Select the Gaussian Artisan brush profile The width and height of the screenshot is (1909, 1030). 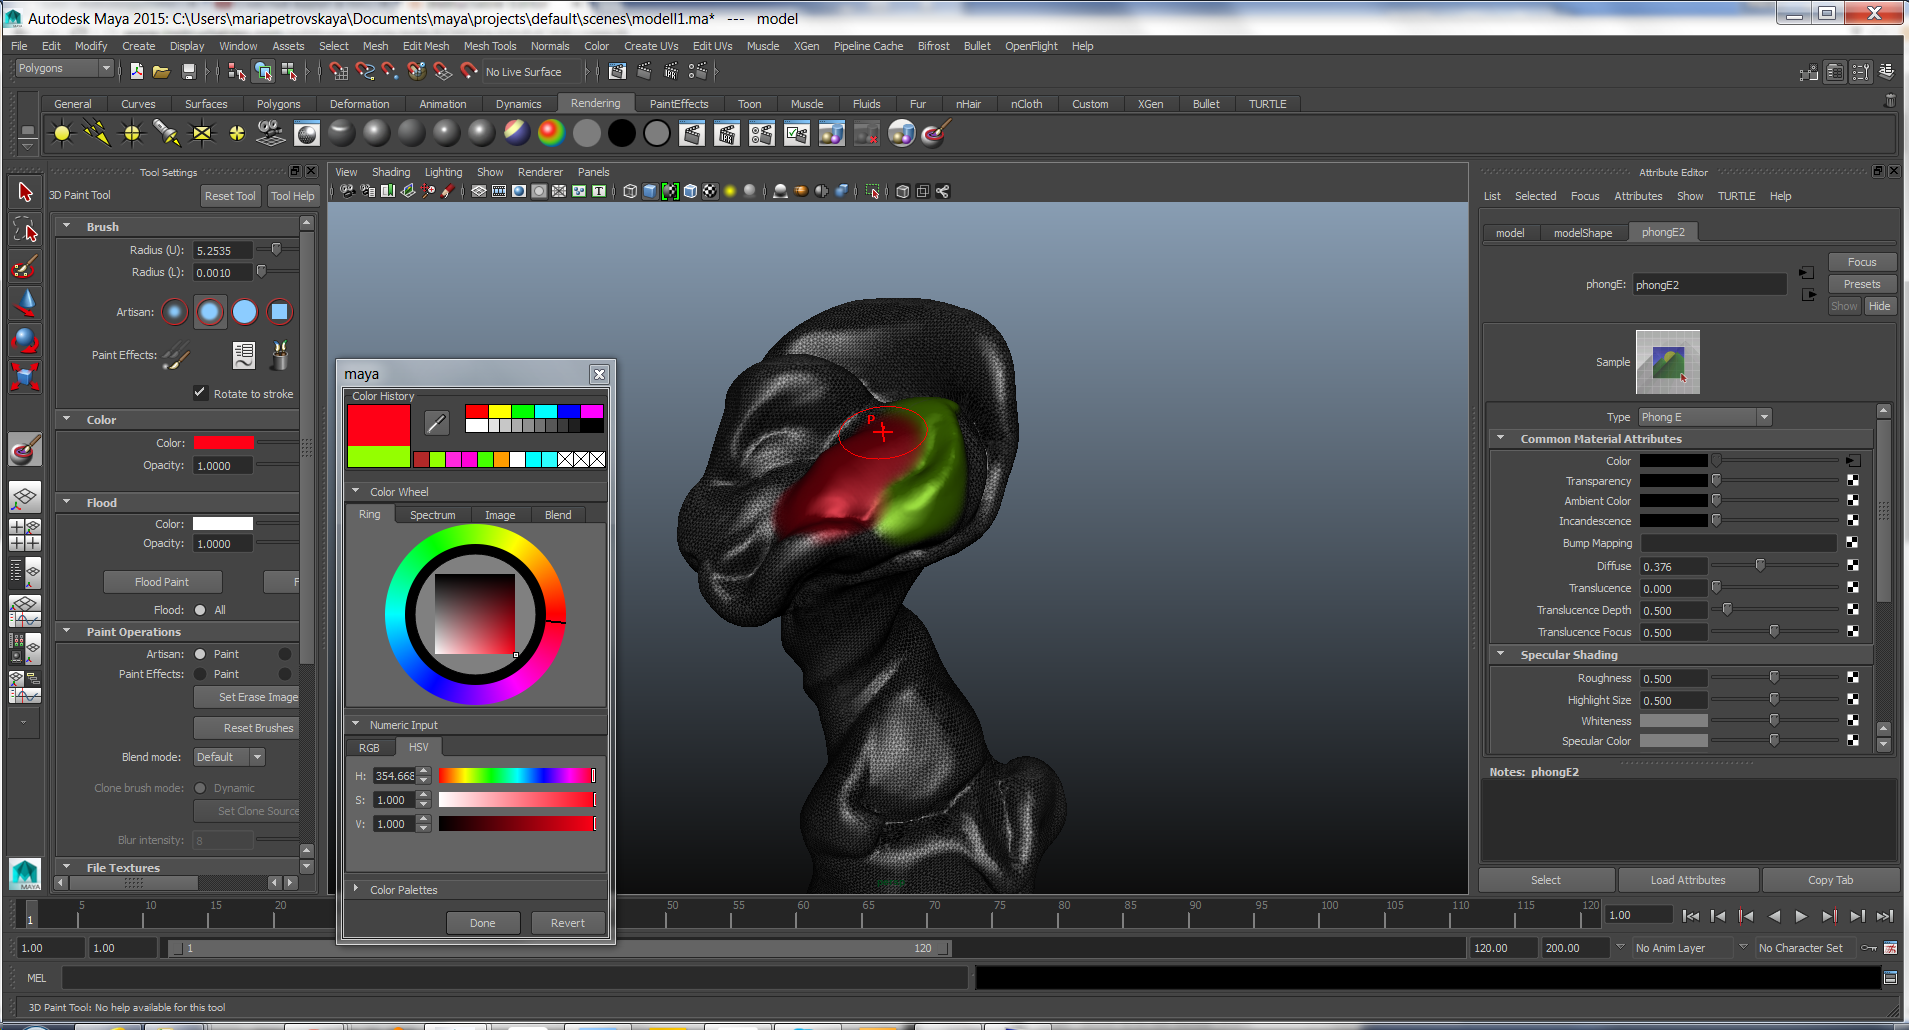point(175,312)
